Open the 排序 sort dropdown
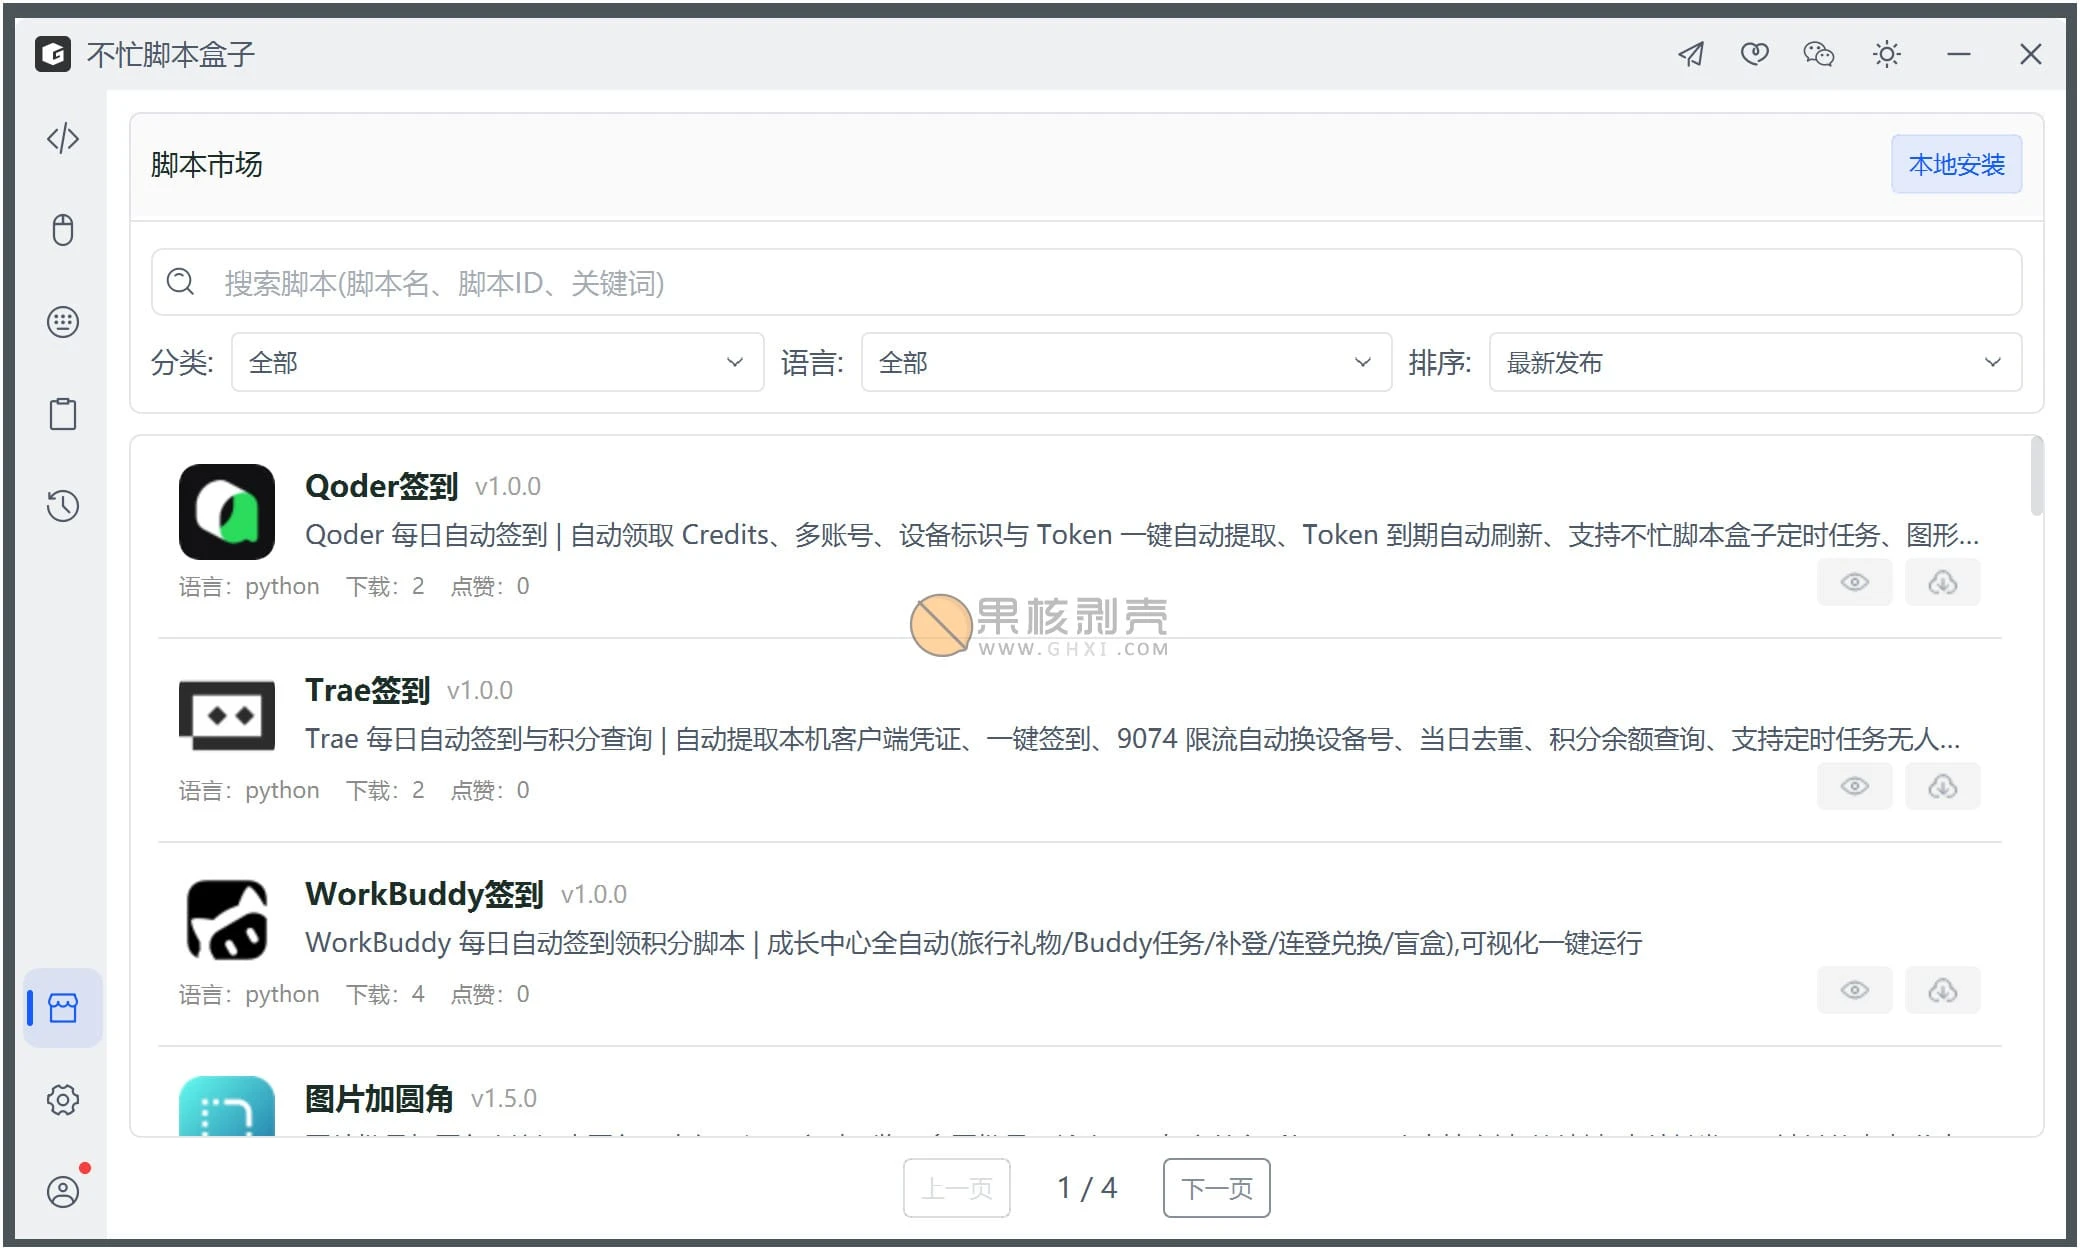The height and width of the screenshot is (1250, 2080). click(1755, 362)
